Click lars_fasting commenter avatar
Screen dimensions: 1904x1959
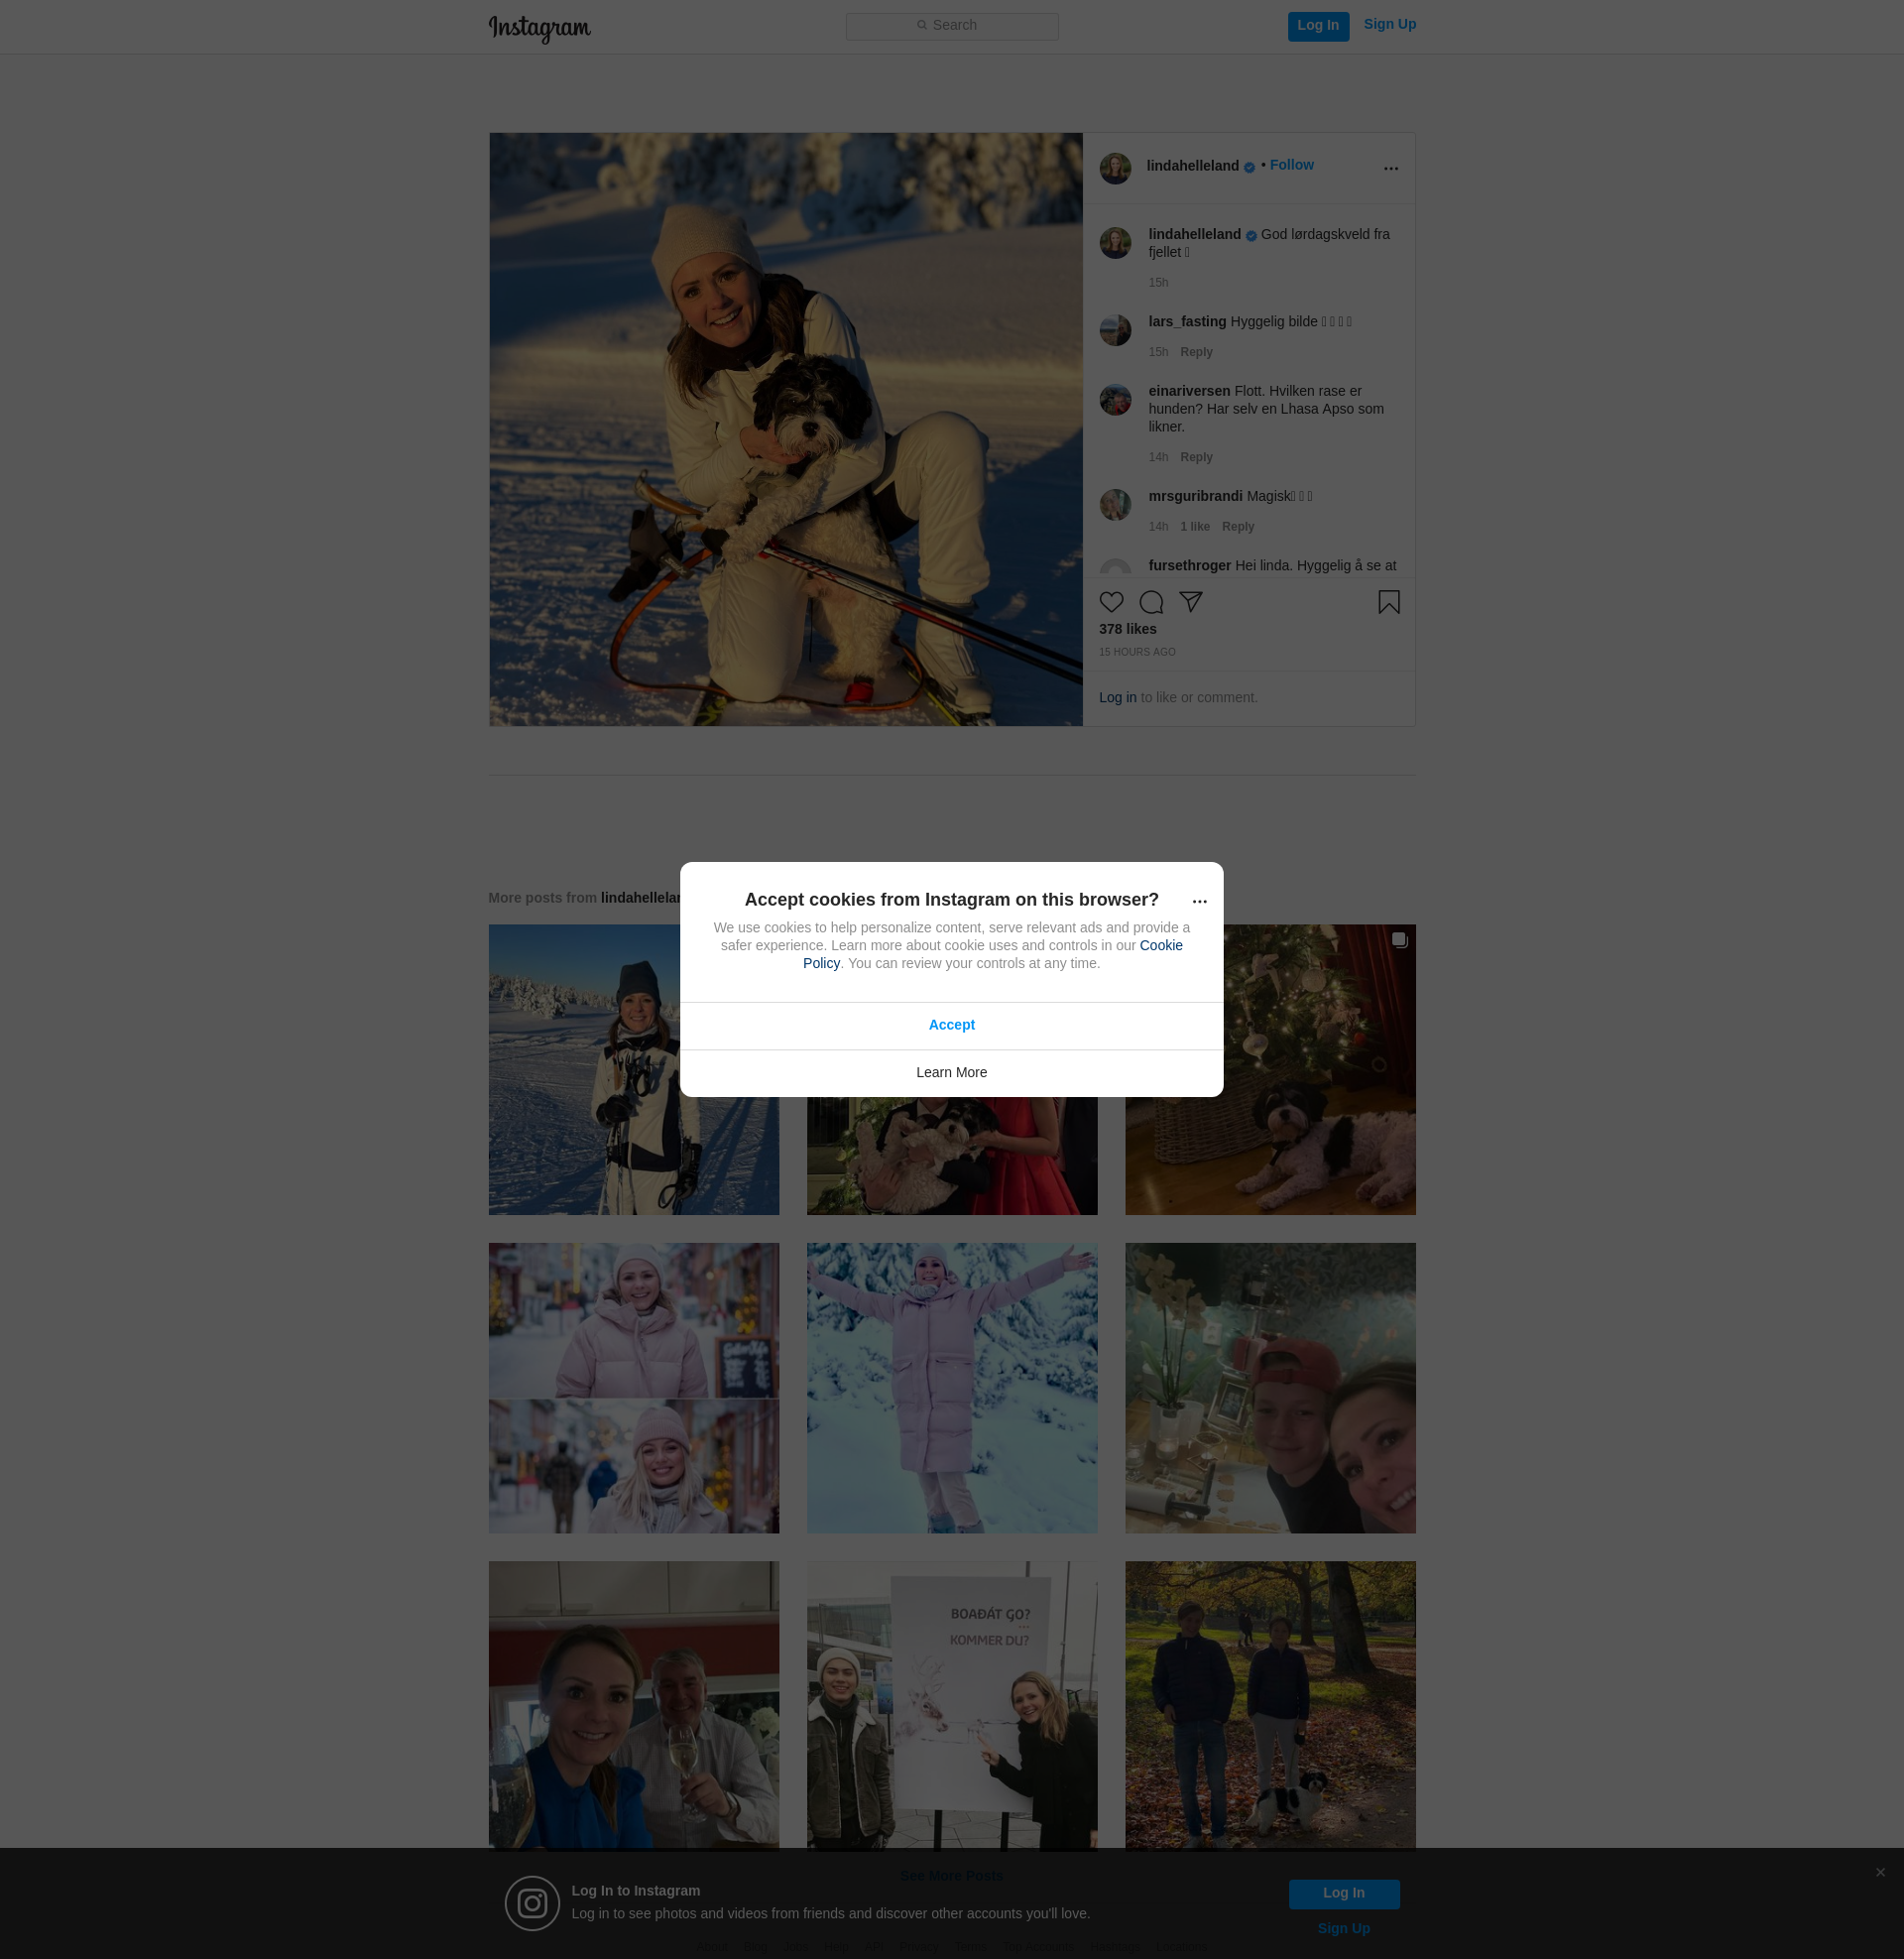1115,330
